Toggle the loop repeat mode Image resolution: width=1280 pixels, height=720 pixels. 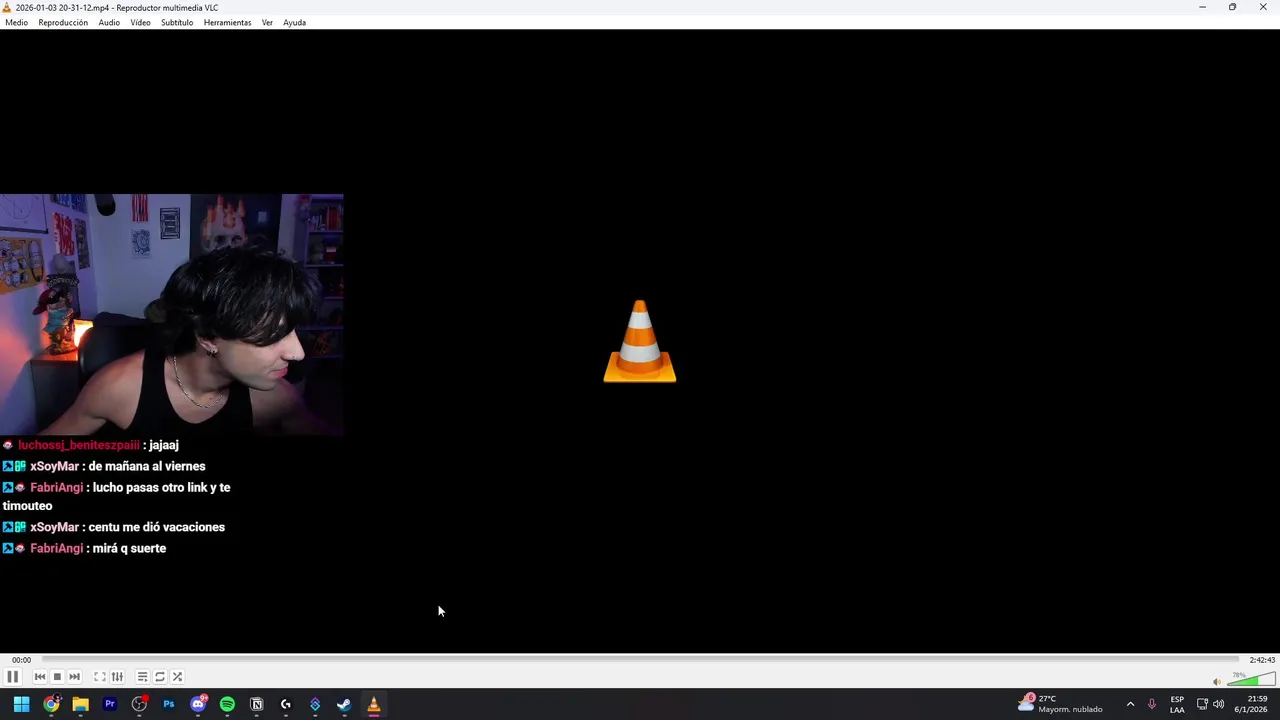pos(160,677)
